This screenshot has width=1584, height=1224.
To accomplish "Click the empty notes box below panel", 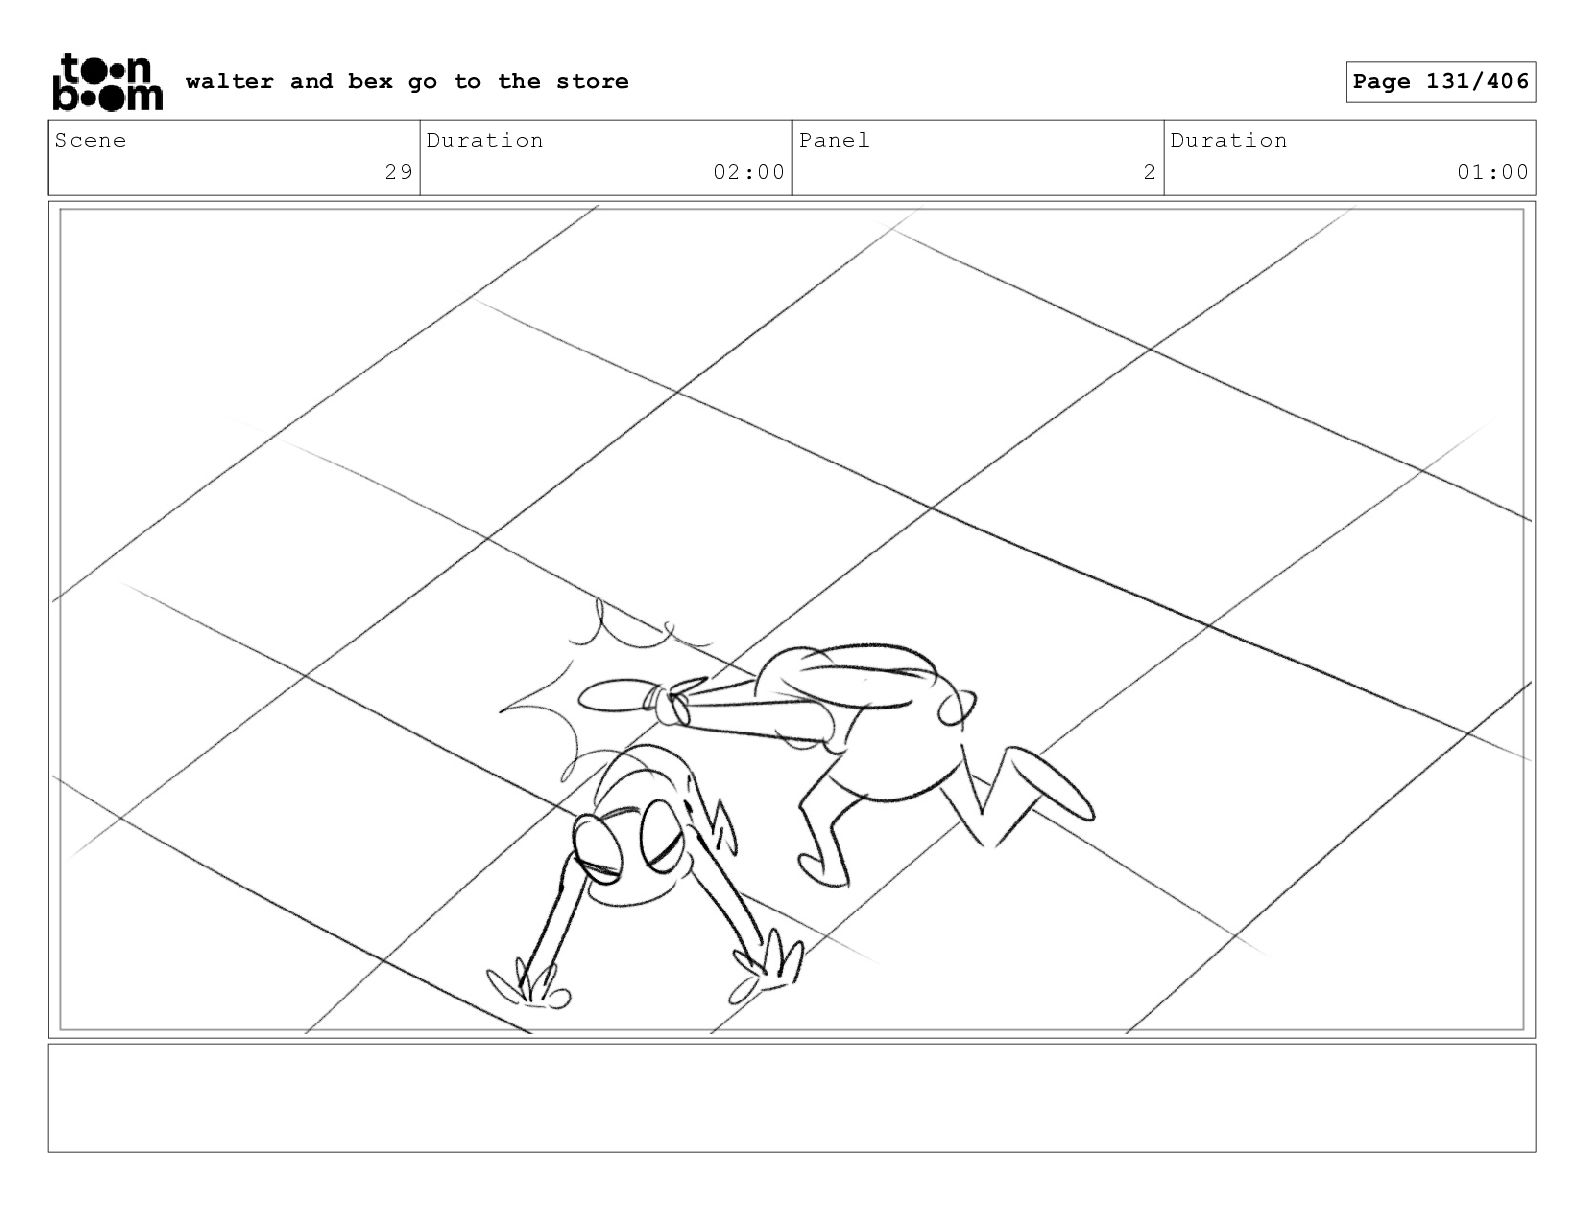I will 792,1098.
